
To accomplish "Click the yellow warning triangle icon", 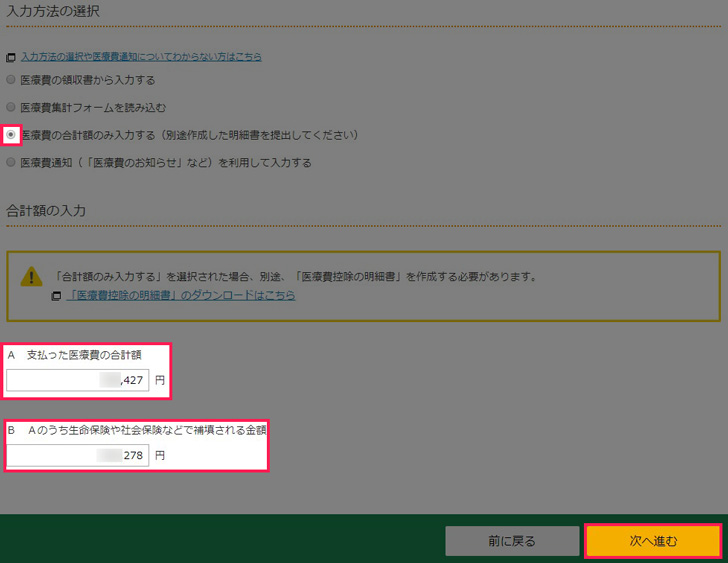I will click(33, 277).
